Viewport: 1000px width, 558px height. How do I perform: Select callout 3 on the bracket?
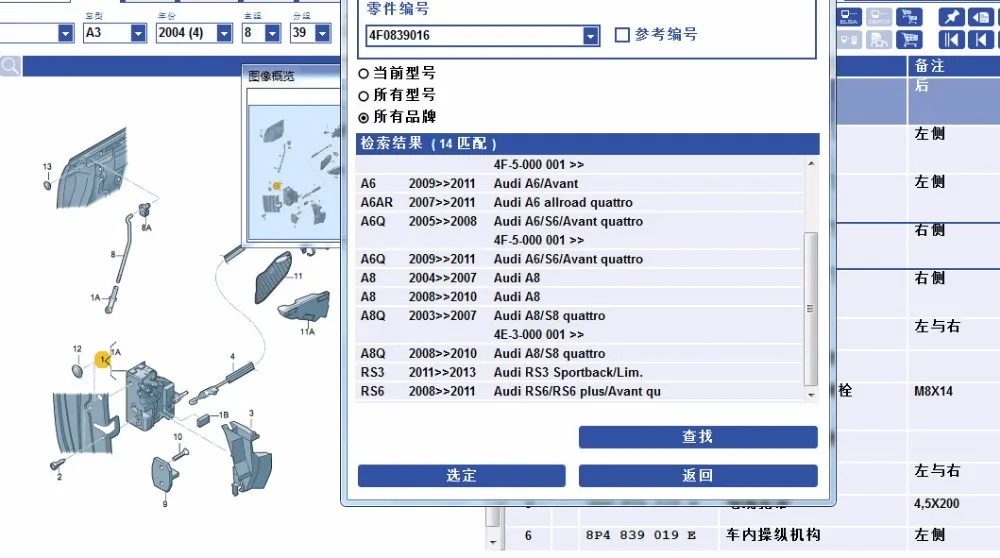tap(251, 413)
